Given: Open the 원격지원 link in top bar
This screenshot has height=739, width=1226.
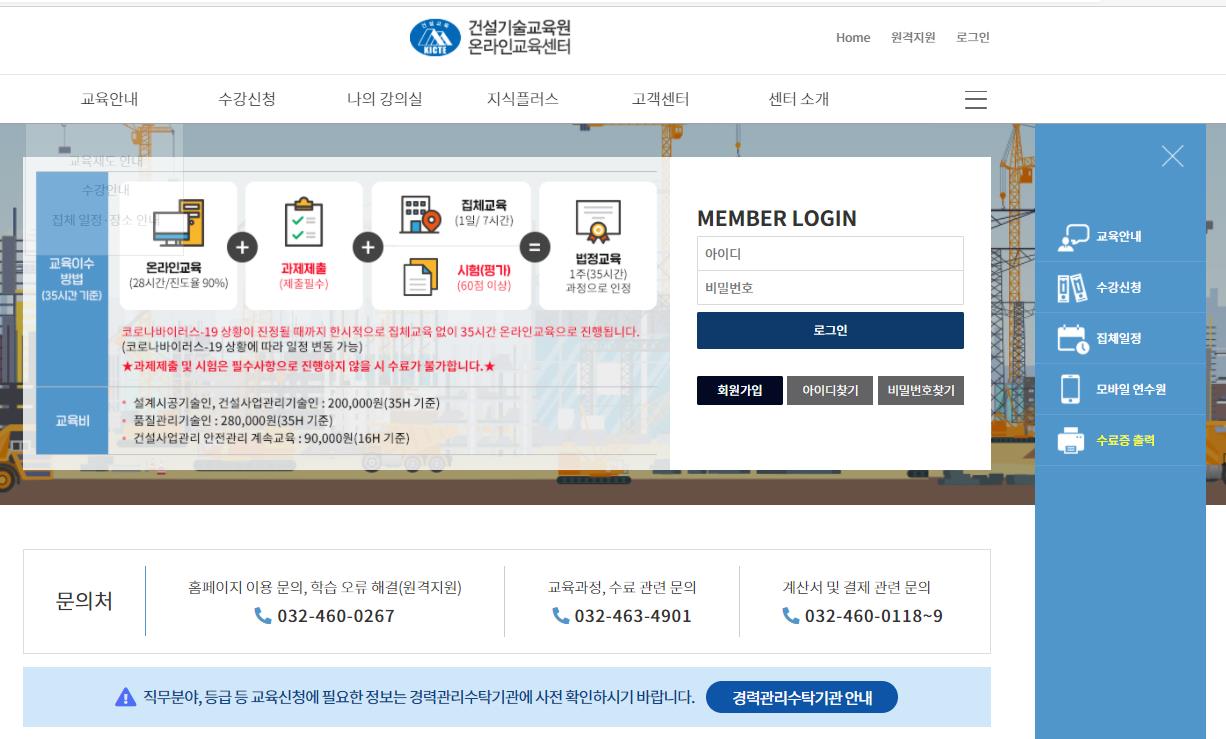Looking at the screenshot, I should [x=913, y=38].
